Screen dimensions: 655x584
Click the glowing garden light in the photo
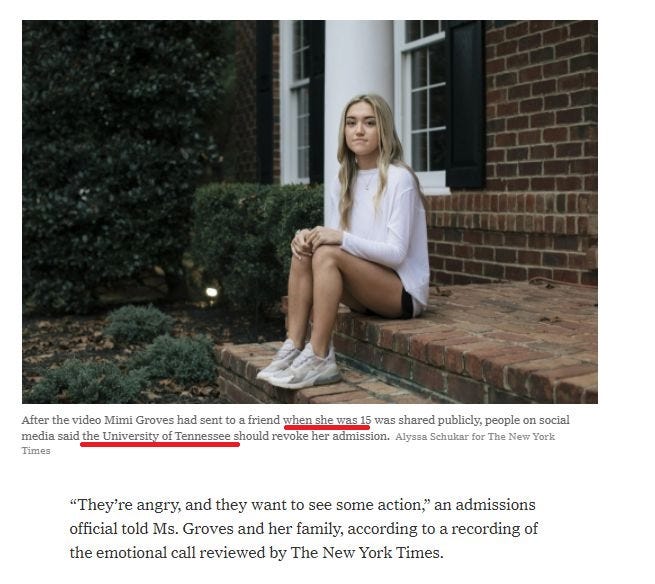(x=212, y=291)
